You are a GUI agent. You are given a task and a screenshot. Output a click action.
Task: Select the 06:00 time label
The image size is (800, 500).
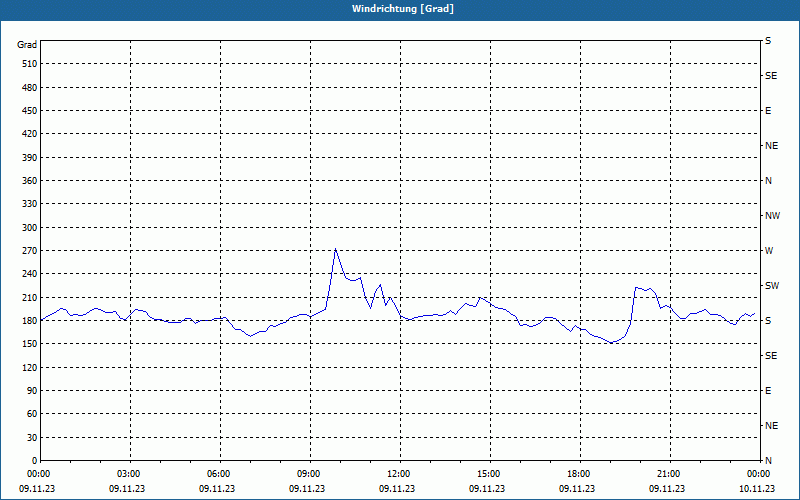tap(217, 474)
